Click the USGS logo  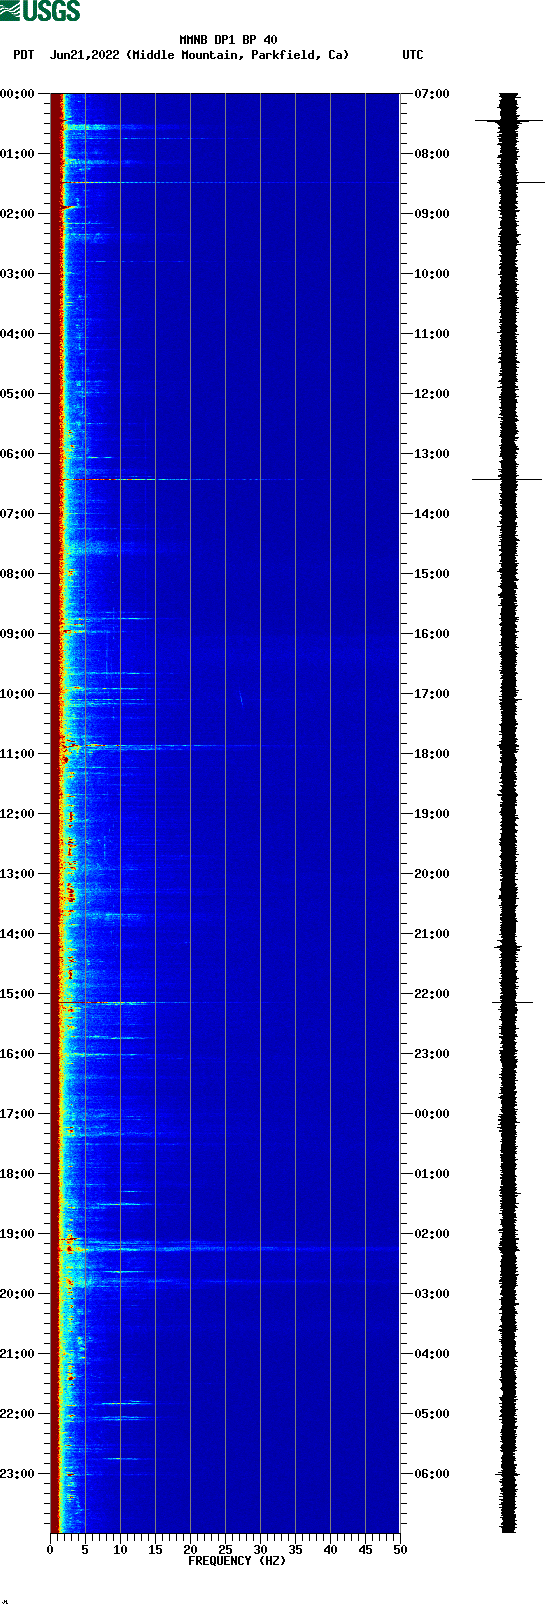(40, 11)
